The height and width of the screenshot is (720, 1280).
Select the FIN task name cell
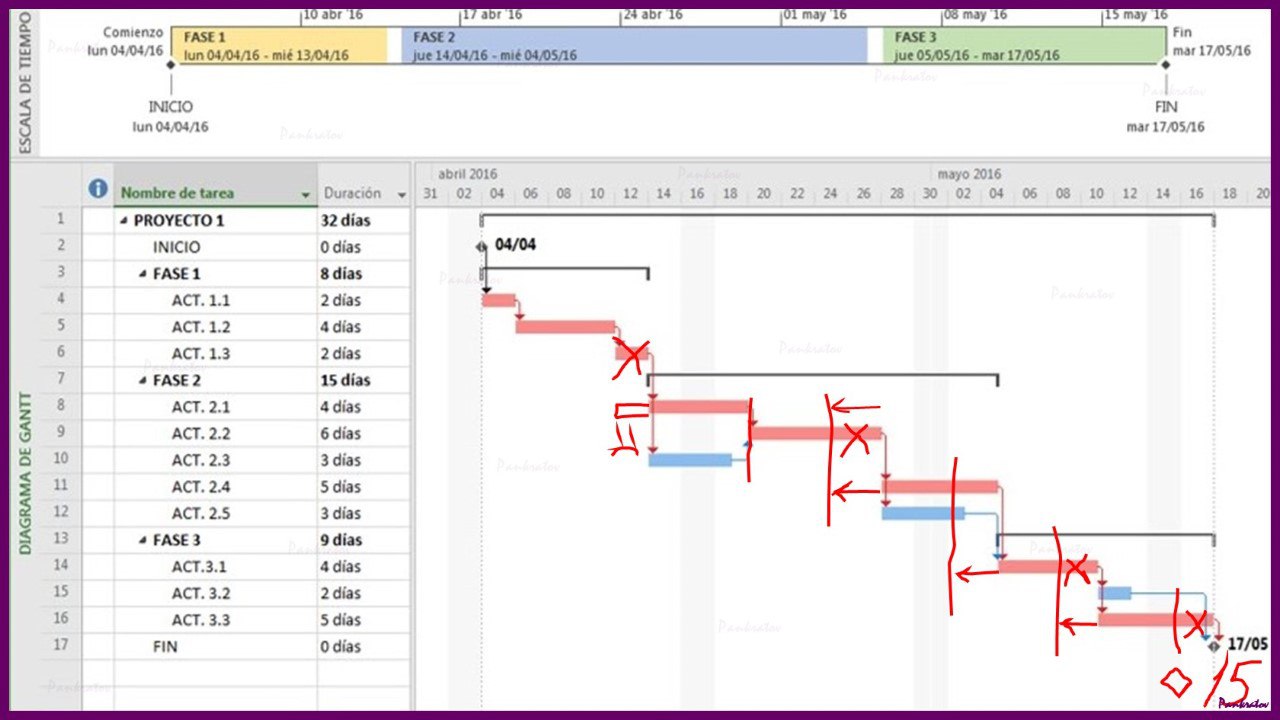click(x=215, y=647)
